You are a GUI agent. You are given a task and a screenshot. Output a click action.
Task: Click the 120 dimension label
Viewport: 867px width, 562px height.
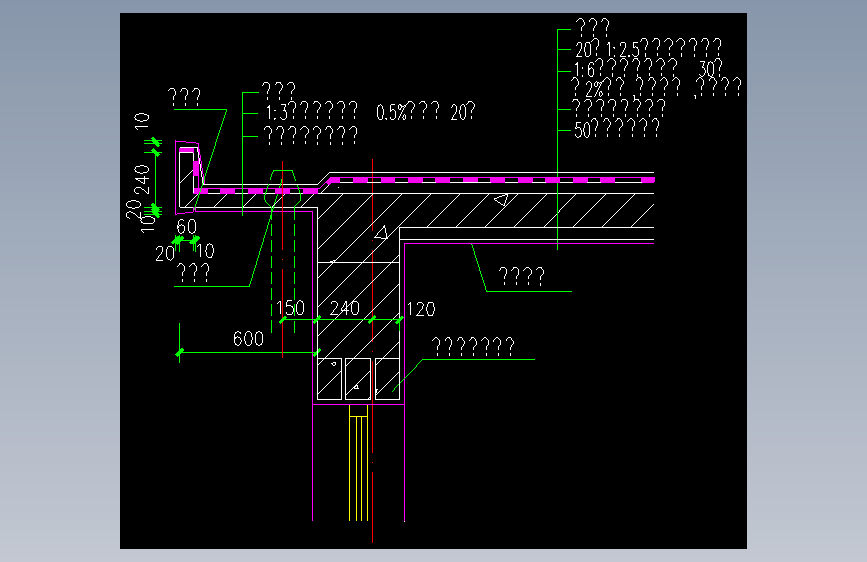click(421, 309)
